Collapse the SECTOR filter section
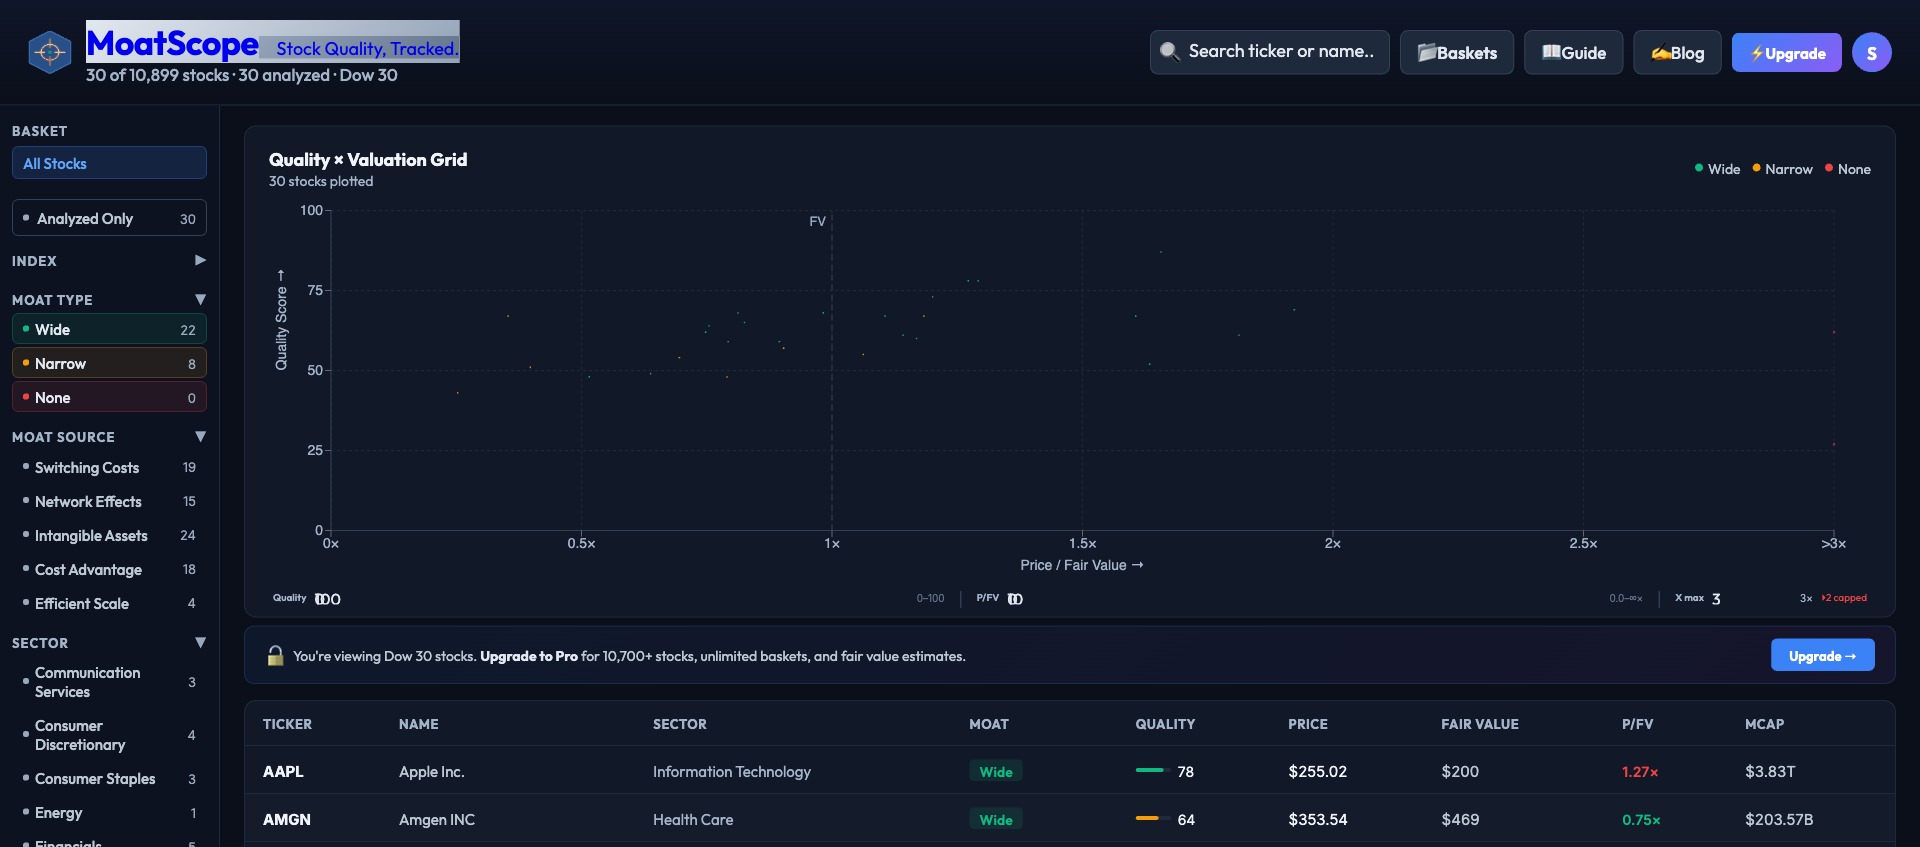 pyautogui.click(x=200, y=643)
